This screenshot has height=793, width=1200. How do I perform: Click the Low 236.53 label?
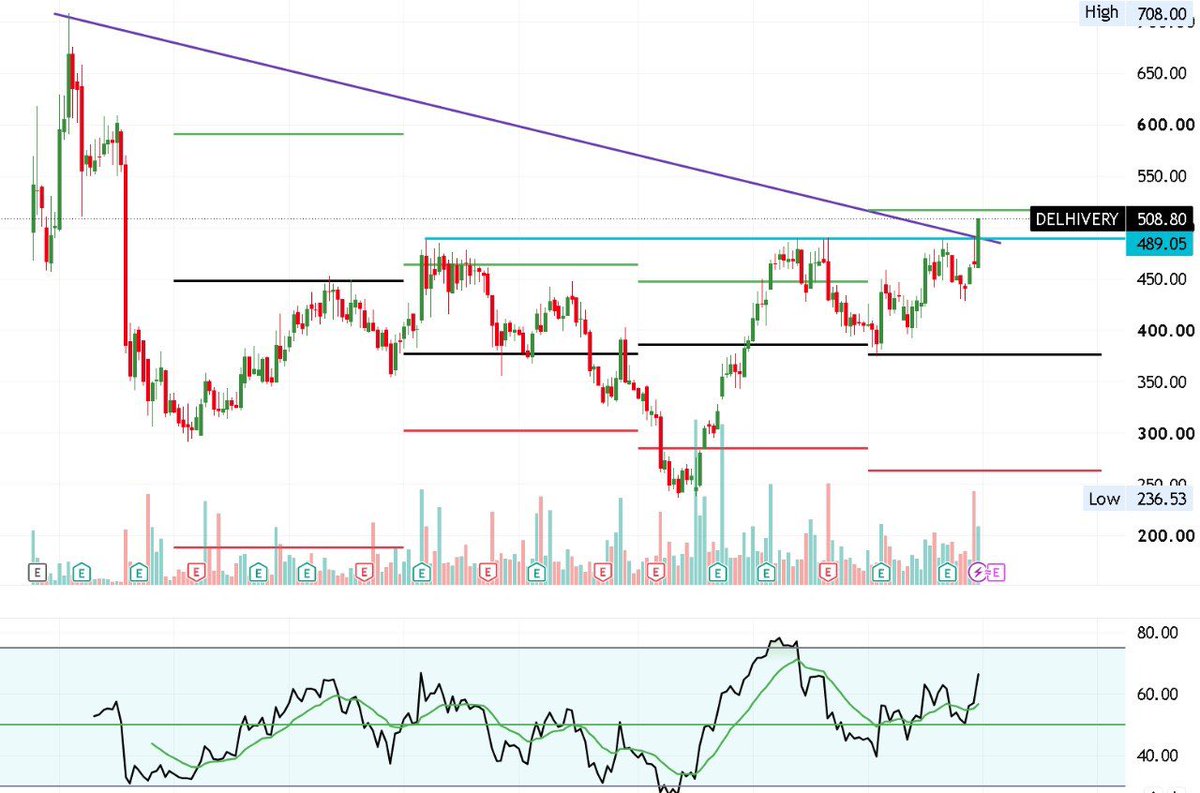1140,499
